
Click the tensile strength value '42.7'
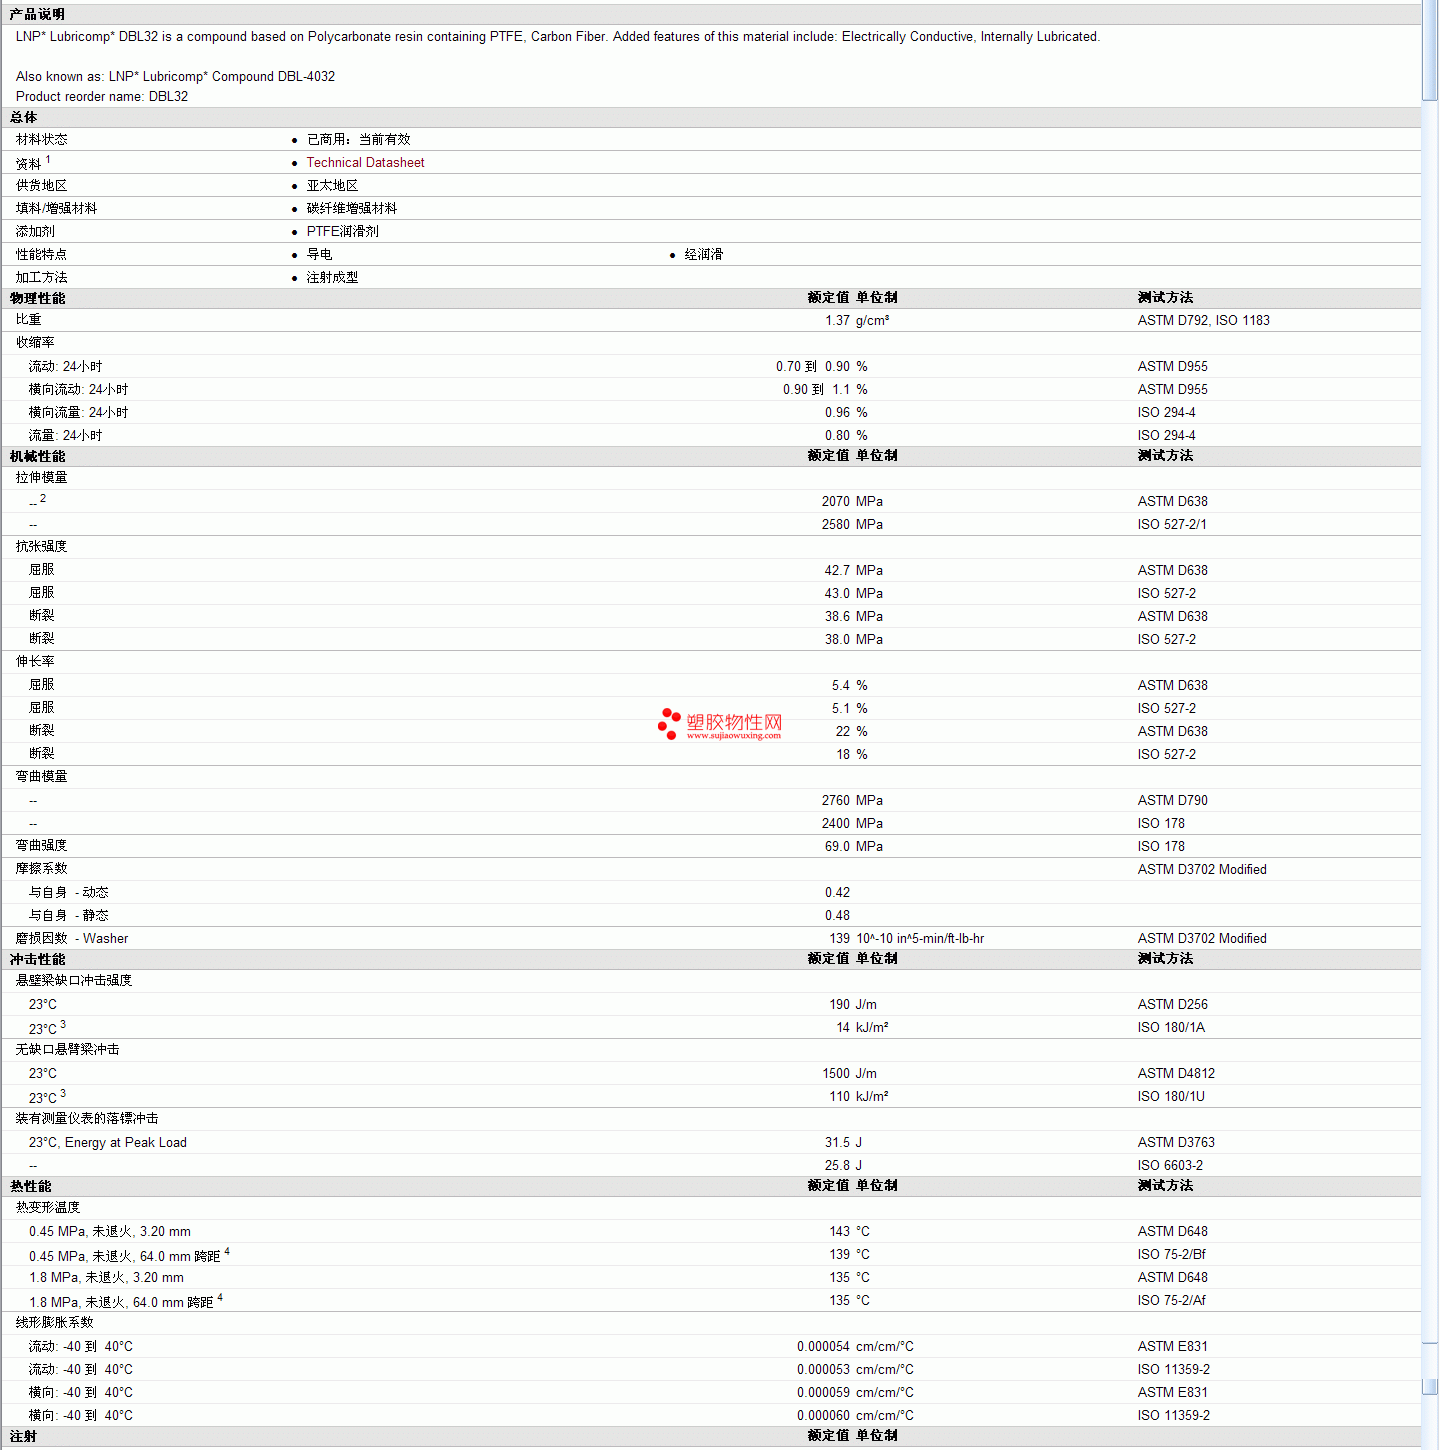click(x=837, y=570)
